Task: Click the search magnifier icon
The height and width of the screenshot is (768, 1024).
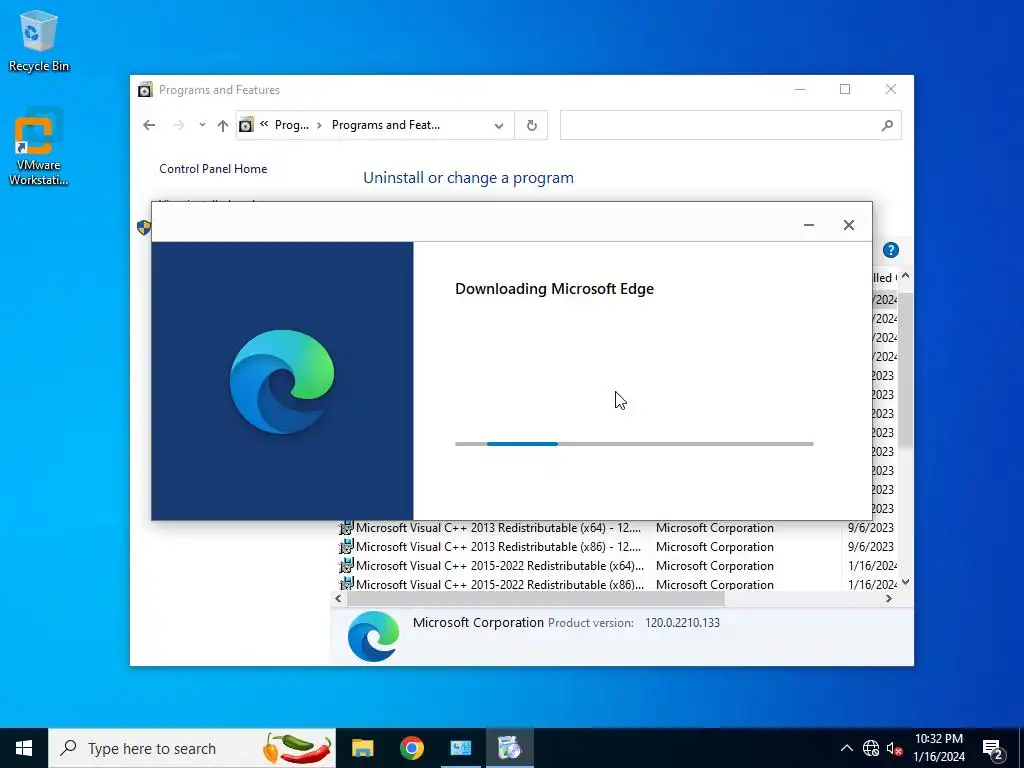Action: coord(887,125)
